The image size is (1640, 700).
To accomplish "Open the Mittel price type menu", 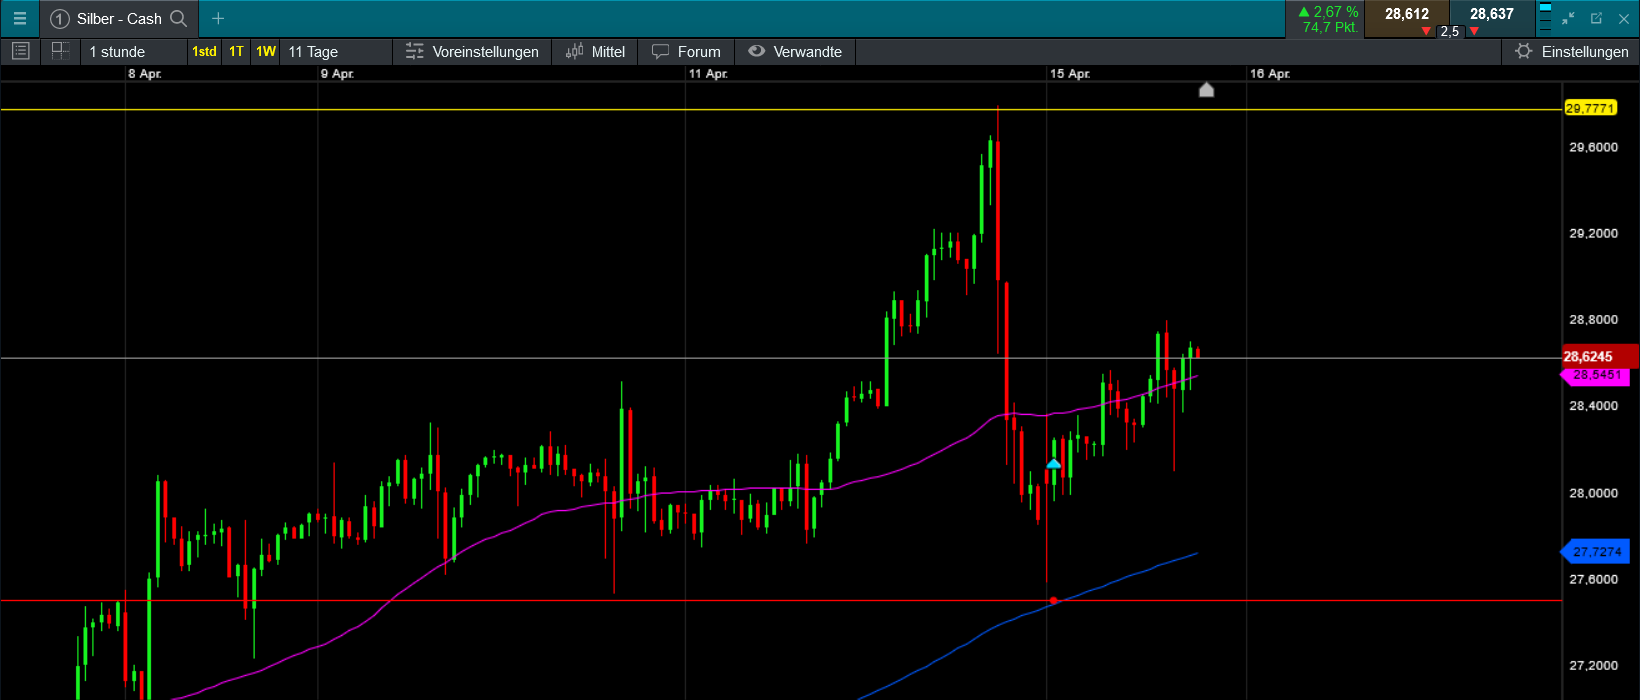I will point(595,52).
